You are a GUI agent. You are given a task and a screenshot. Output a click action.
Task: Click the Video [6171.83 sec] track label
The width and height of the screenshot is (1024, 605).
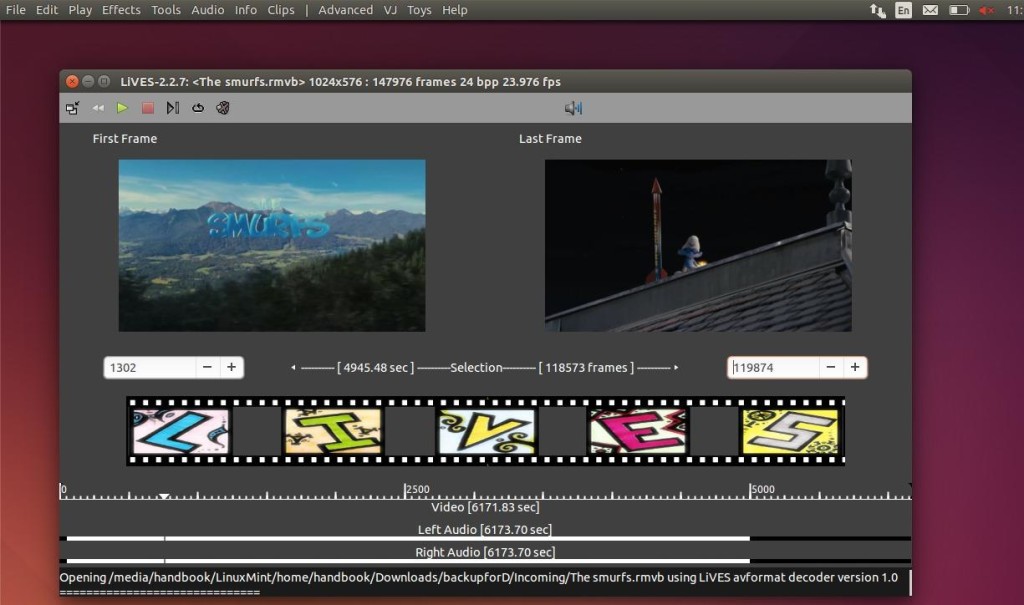(x=485, y=507)
